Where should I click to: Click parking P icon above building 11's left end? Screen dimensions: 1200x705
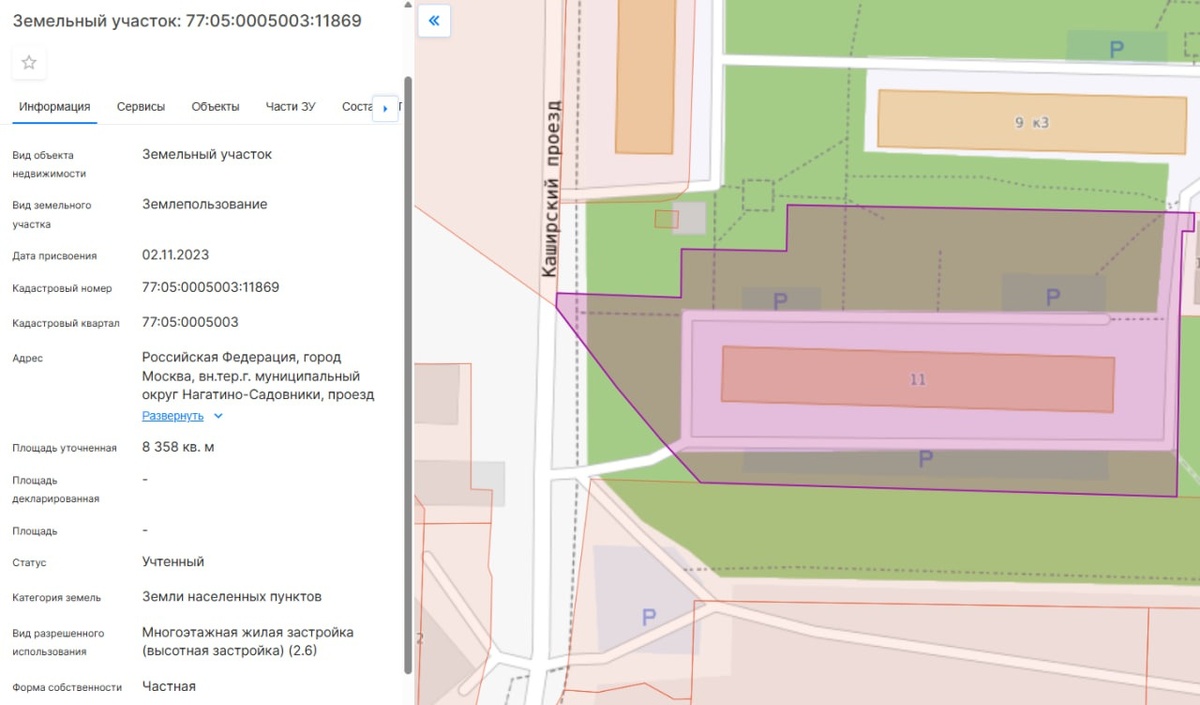781,300
